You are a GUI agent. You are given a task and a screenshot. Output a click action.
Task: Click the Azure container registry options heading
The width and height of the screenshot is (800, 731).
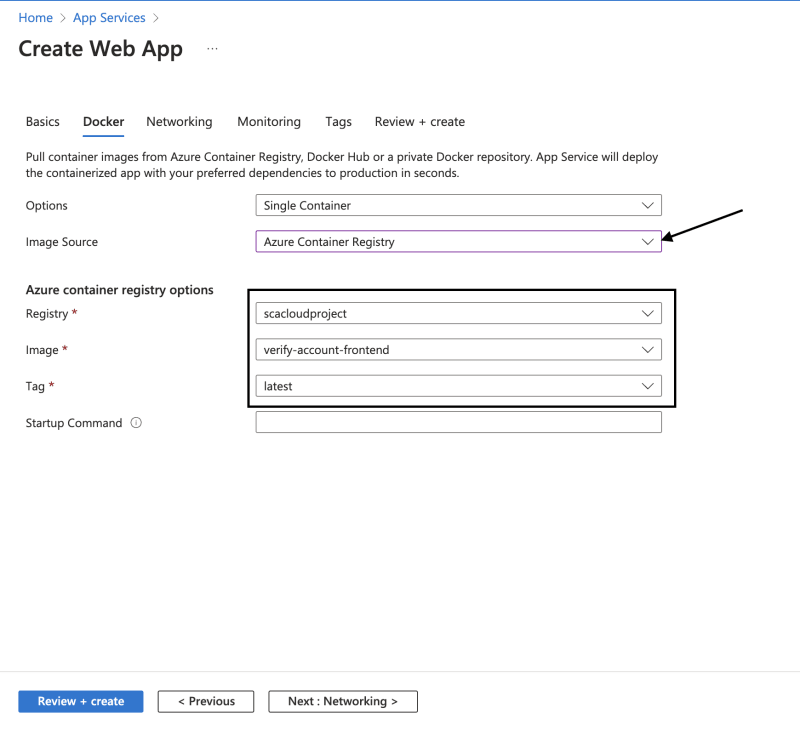click(119, 290)
